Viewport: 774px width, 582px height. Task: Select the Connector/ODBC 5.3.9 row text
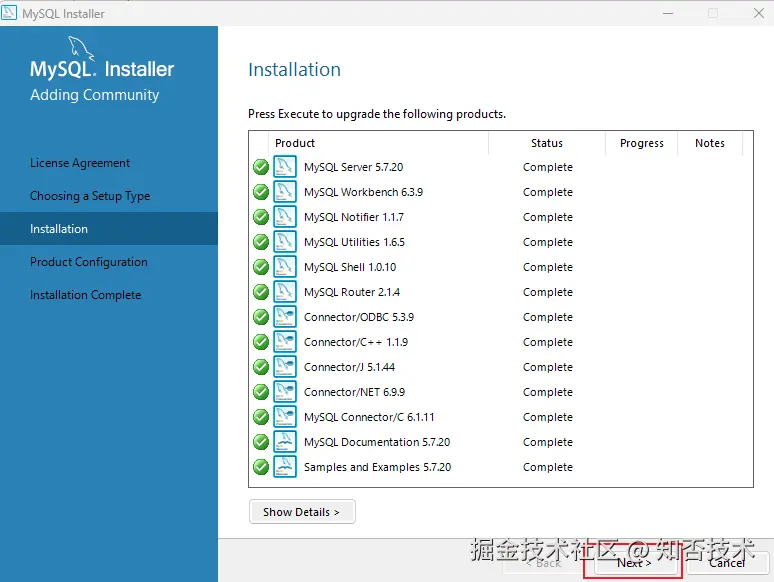(x=359, y=317)
